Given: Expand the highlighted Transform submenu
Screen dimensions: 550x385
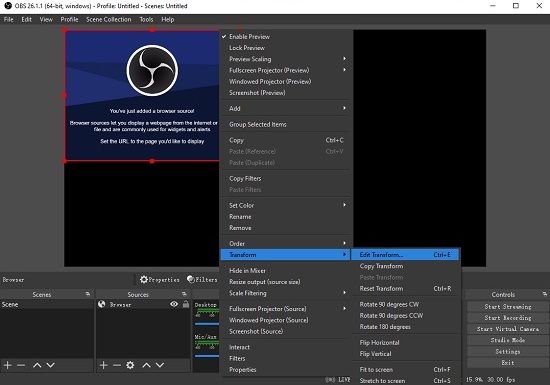Looking at the screenshot, I should click(285, 255).
